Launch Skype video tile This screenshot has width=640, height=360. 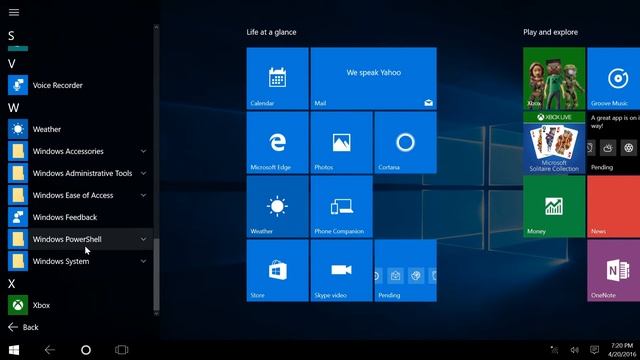pos(342,271)
